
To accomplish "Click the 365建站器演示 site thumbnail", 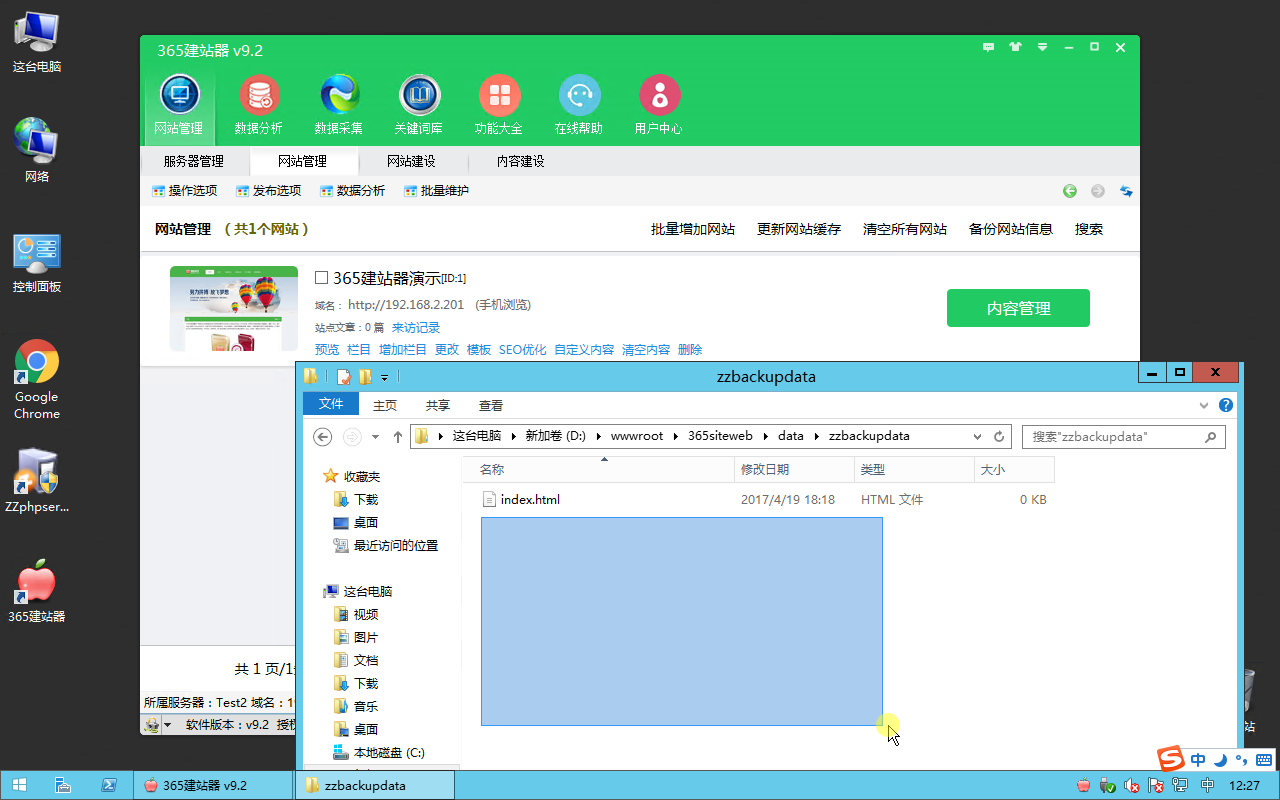I will coord(234,309).
